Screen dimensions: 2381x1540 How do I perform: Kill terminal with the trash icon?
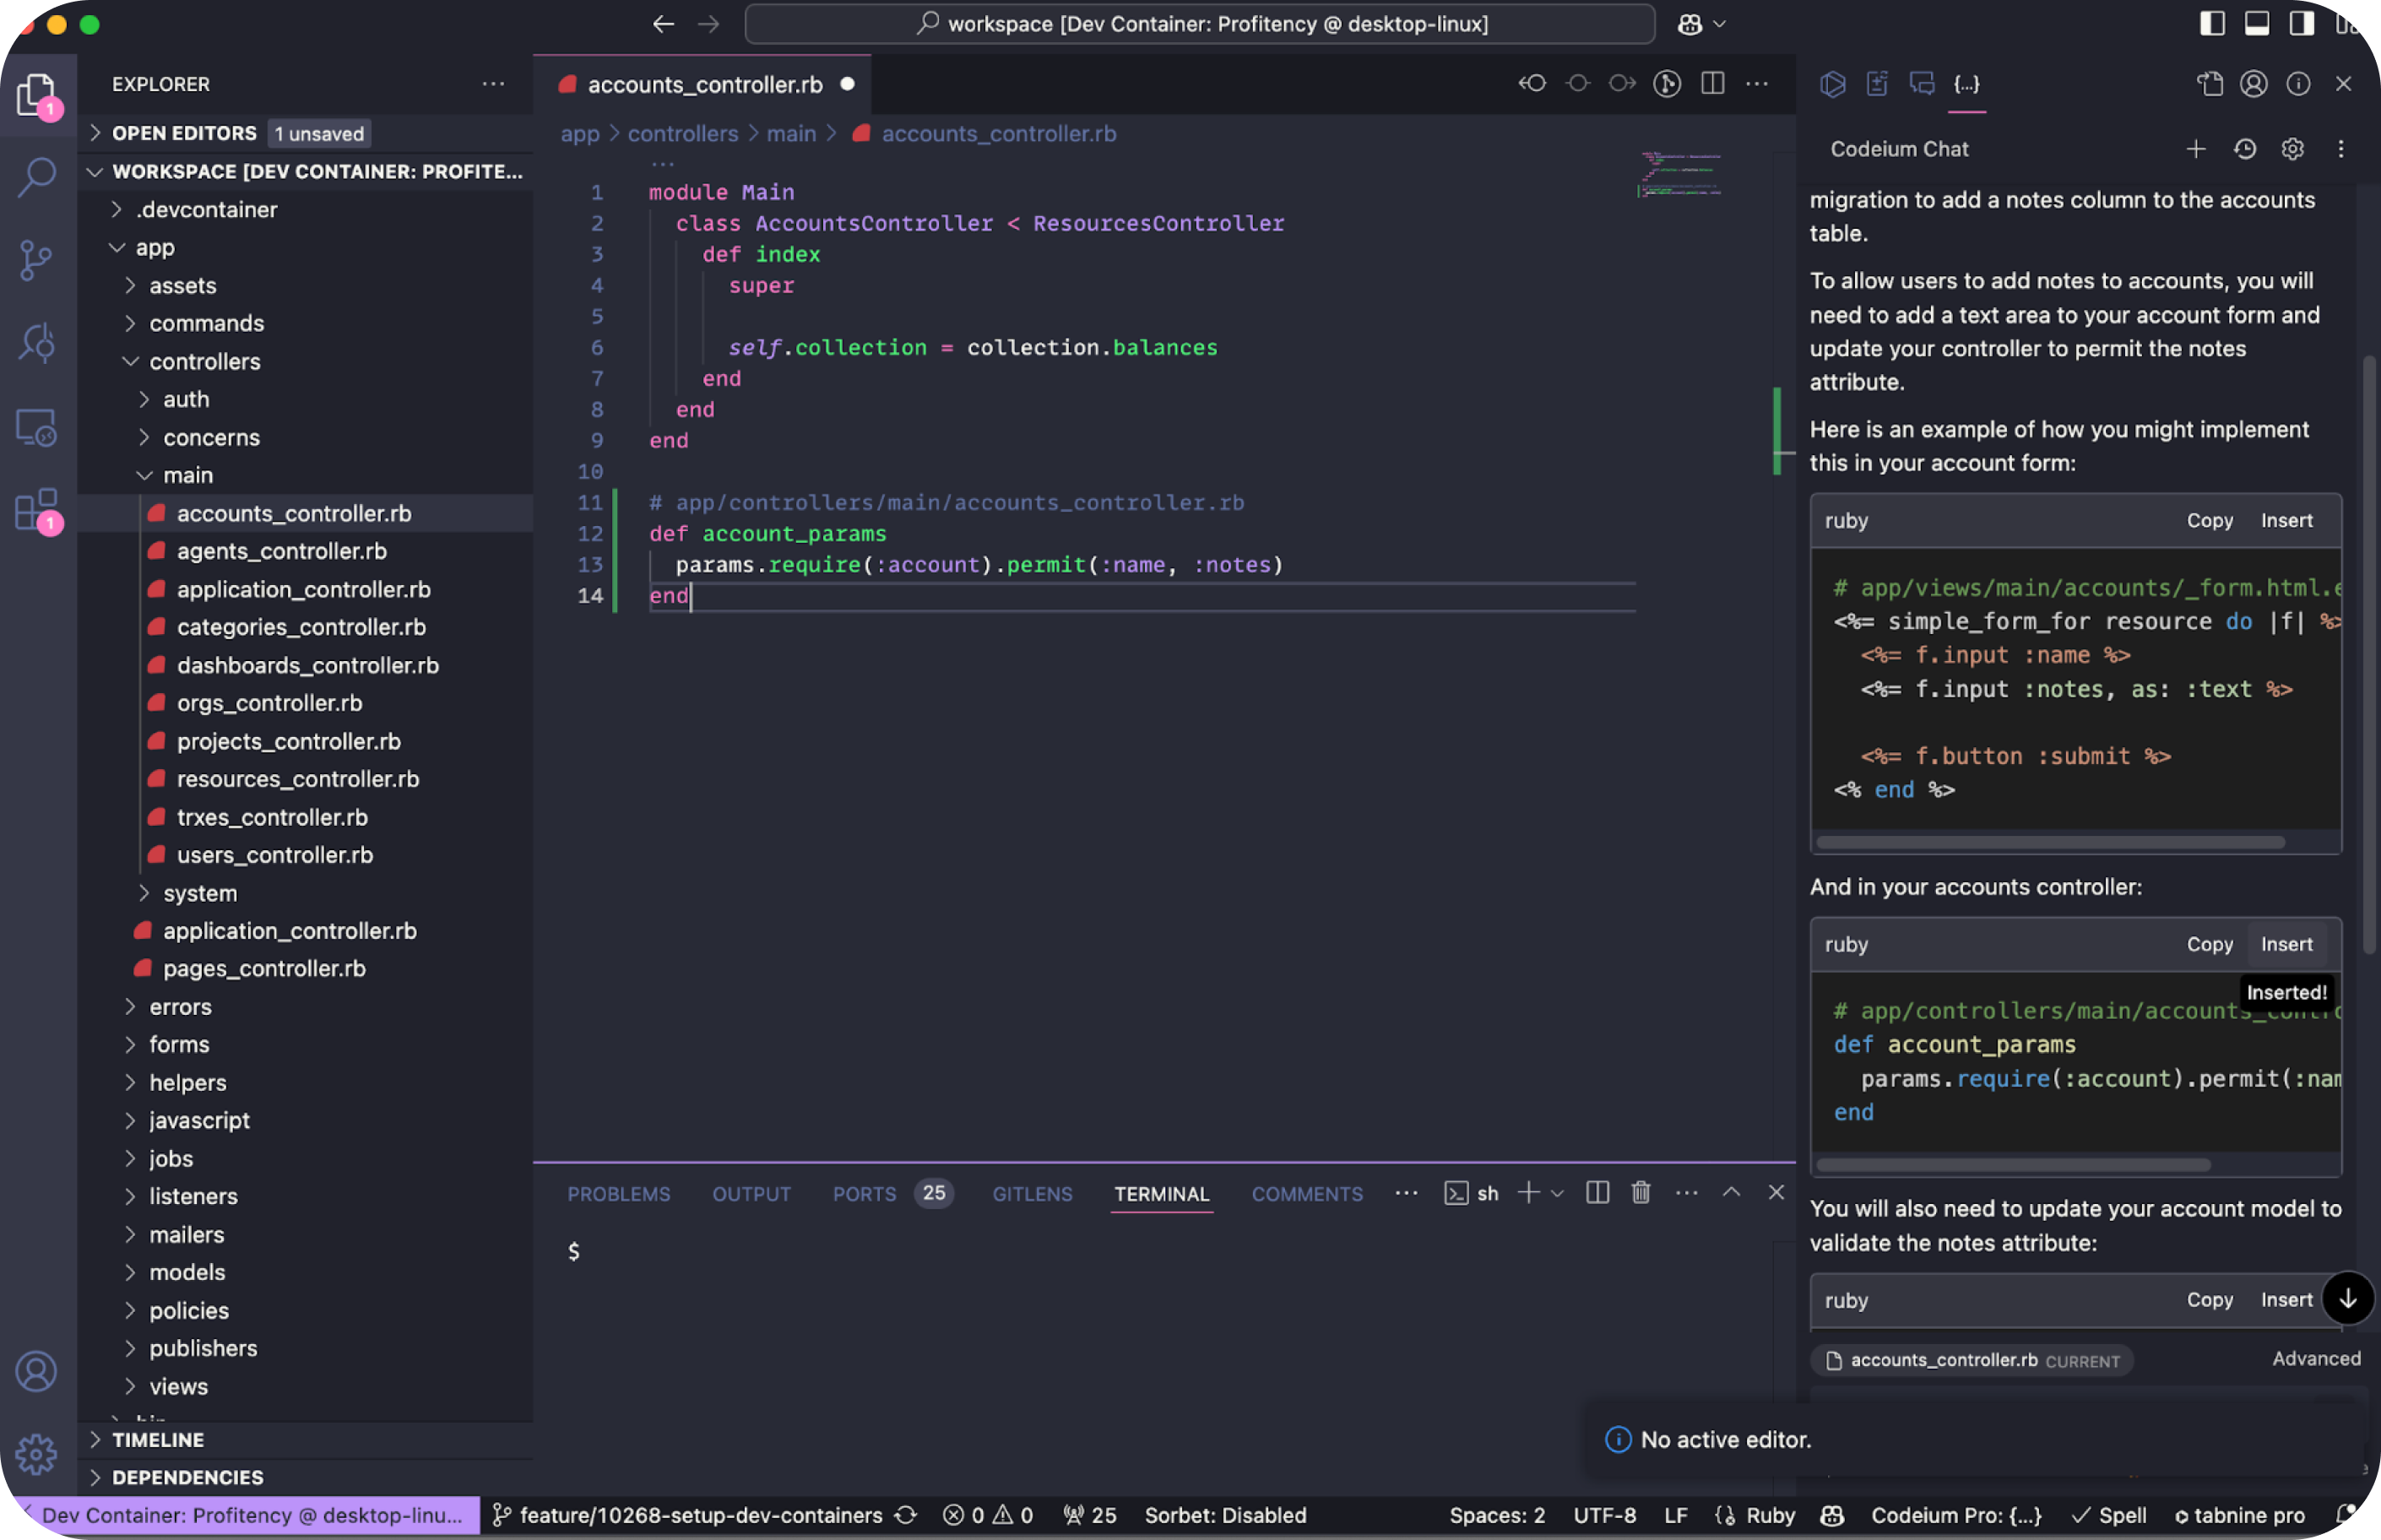[x=1640, y=1193]
